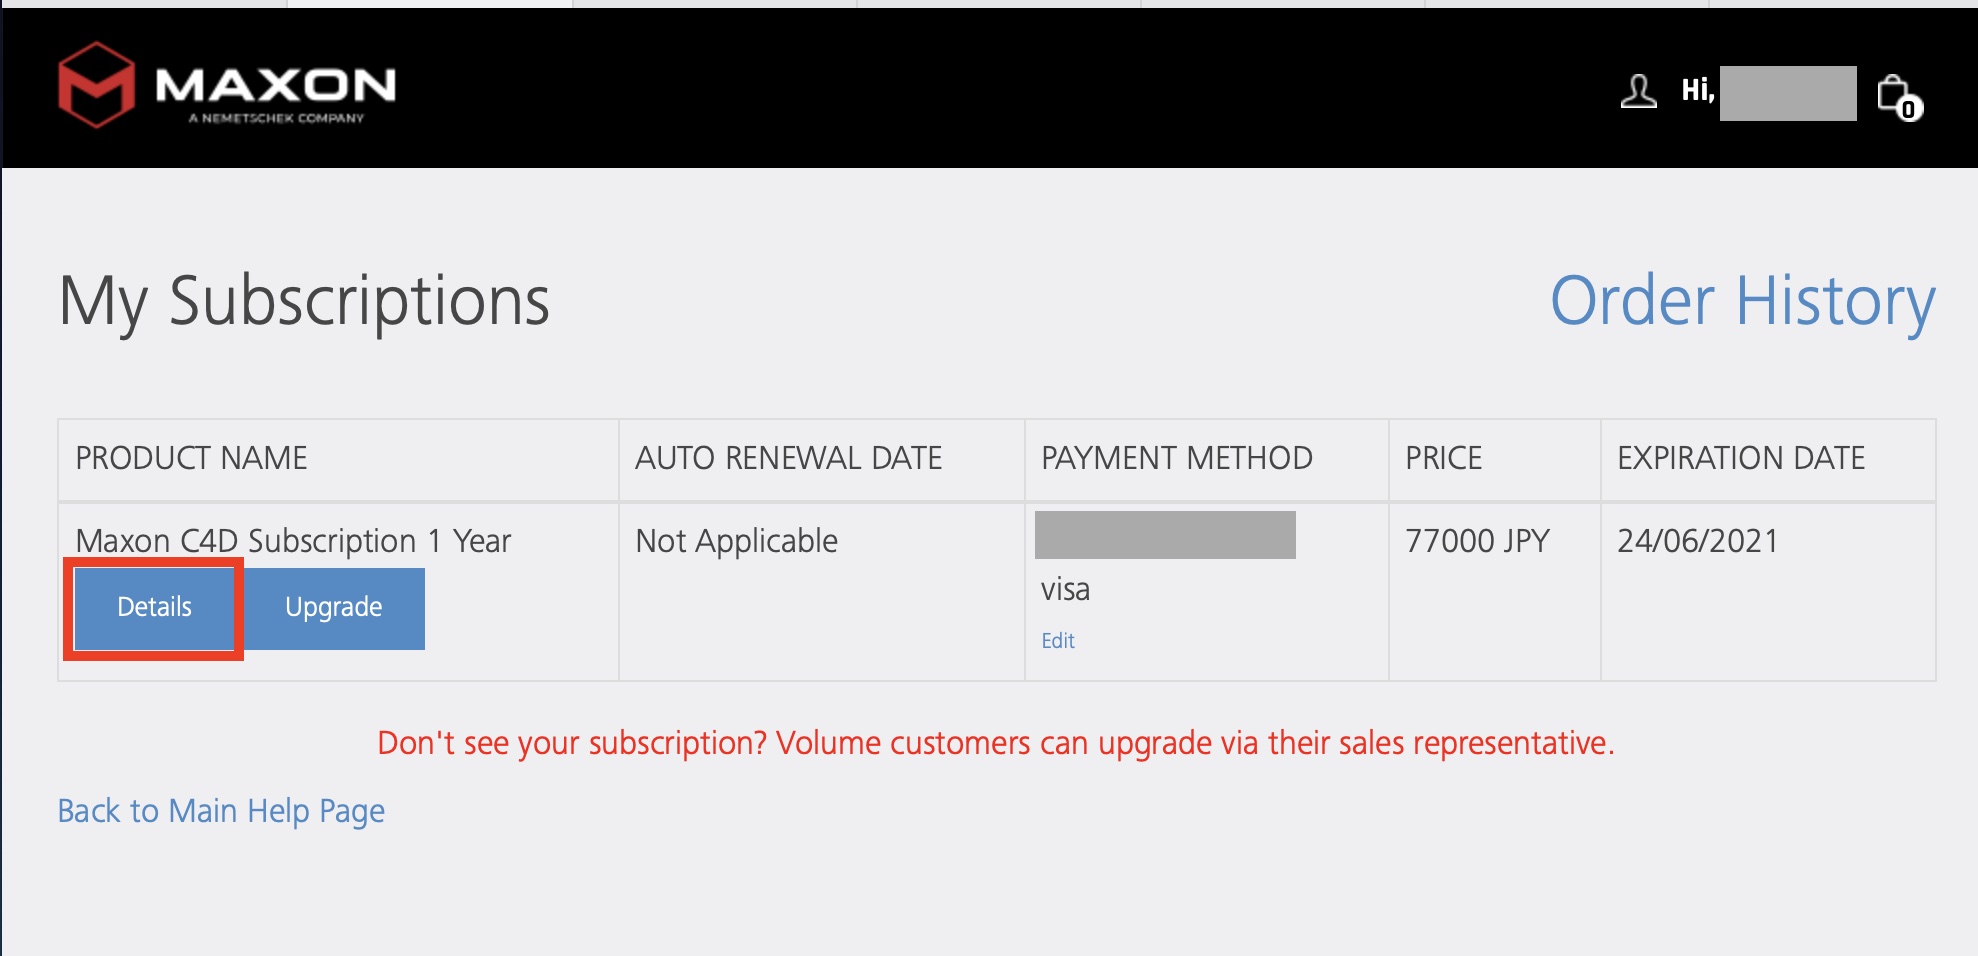Open the user profile icon

pyautogui.click(x=1637, y=92)
